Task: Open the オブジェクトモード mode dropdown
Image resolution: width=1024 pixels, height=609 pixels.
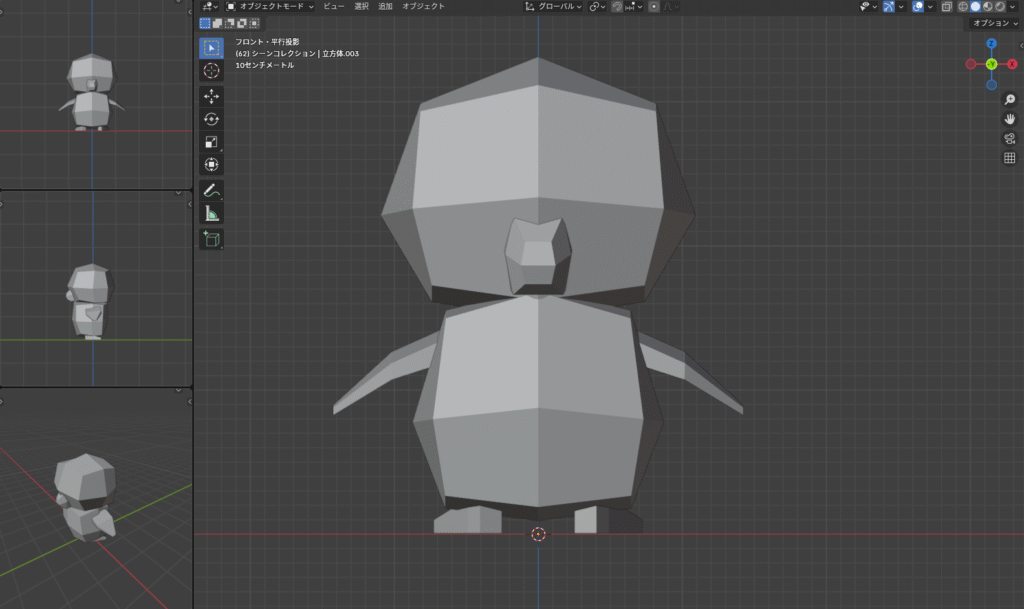Action: tap(270, 6)
